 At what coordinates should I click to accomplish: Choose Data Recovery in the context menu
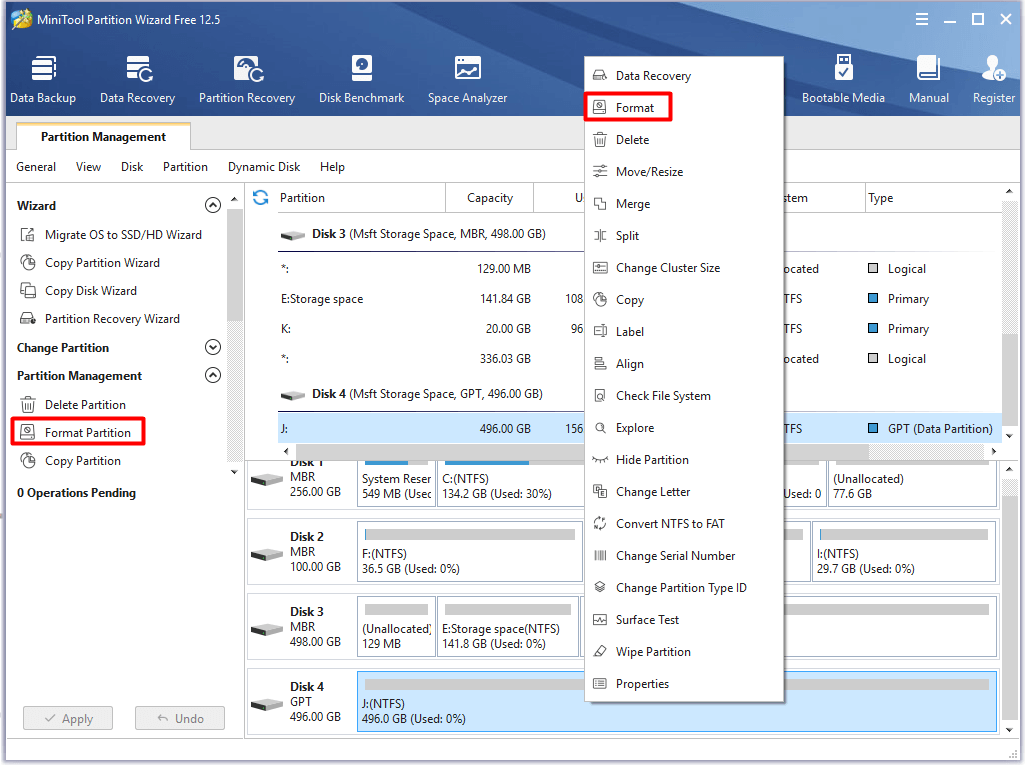[684, 76]
